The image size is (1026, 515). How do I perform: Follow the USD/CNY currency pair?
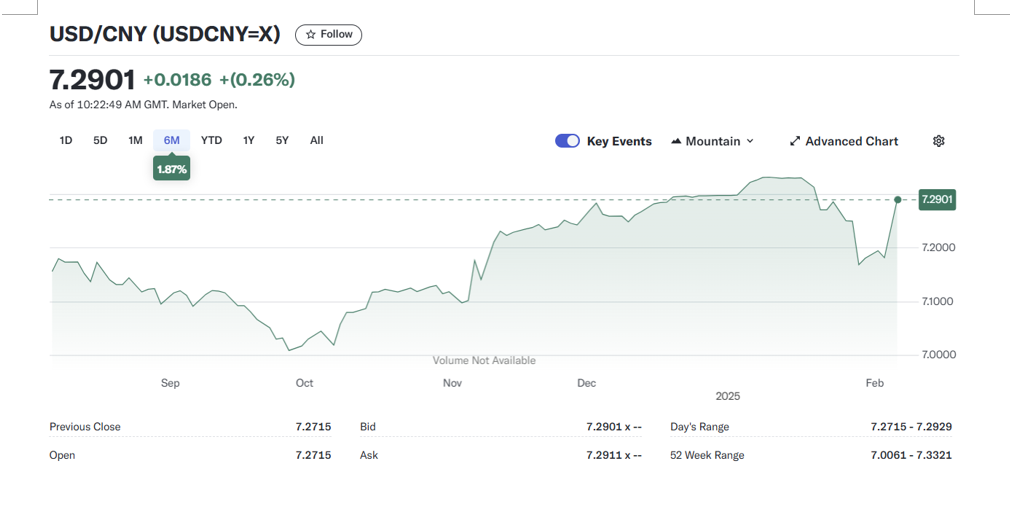click(329, 35)
